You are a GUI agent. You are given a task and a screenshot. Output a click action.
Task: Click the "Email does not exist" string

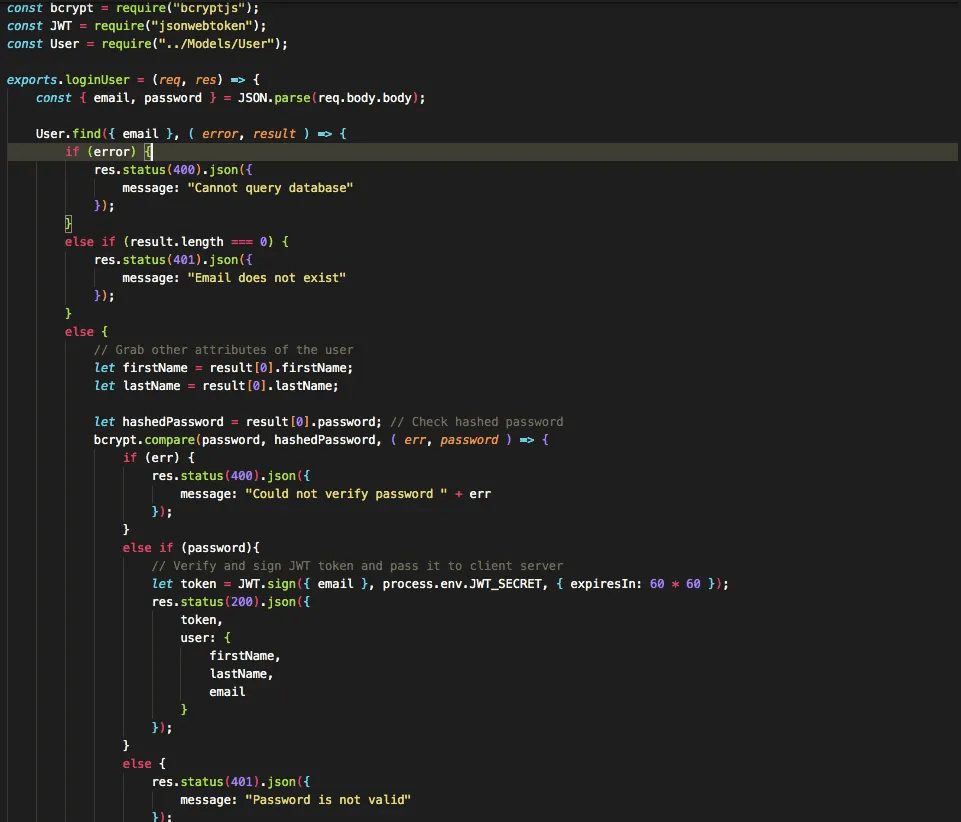[266, 278]
